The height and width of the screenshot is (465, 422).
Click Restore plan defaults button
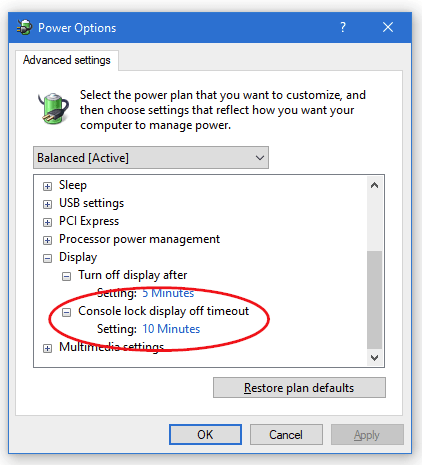[x=299, y=388]
